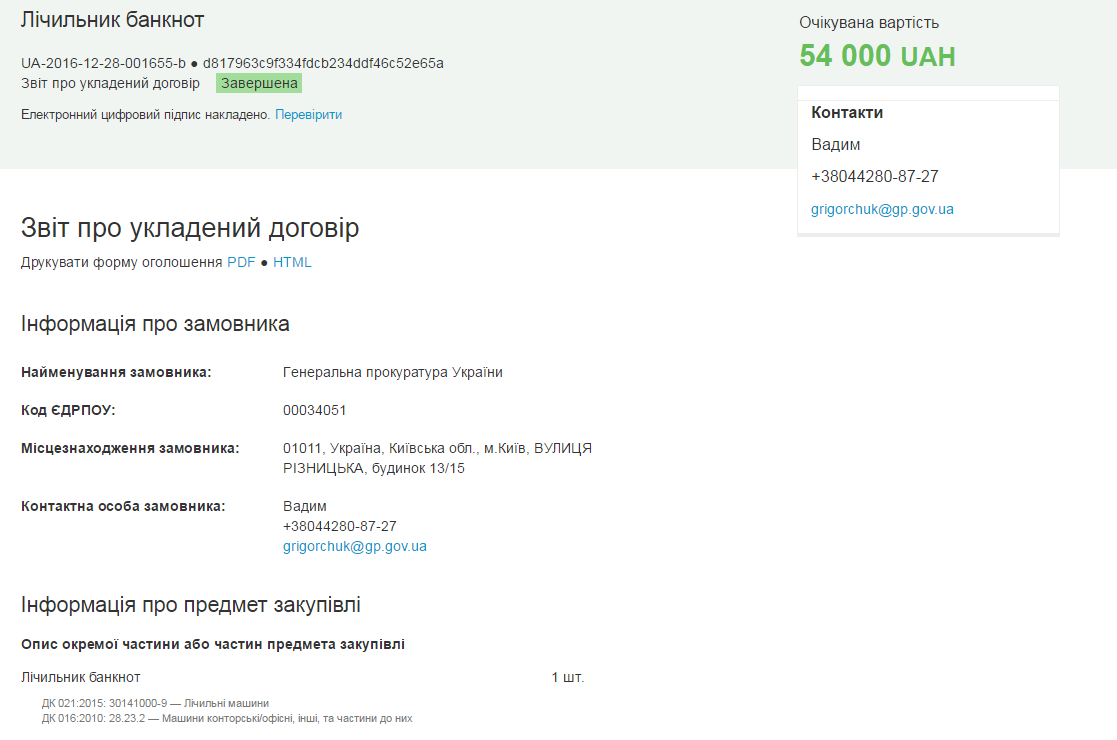Click the Код ЄДРПОУ label
Image resolution: width=1117 pixels, height=740 pixels.
pos(68,410)
